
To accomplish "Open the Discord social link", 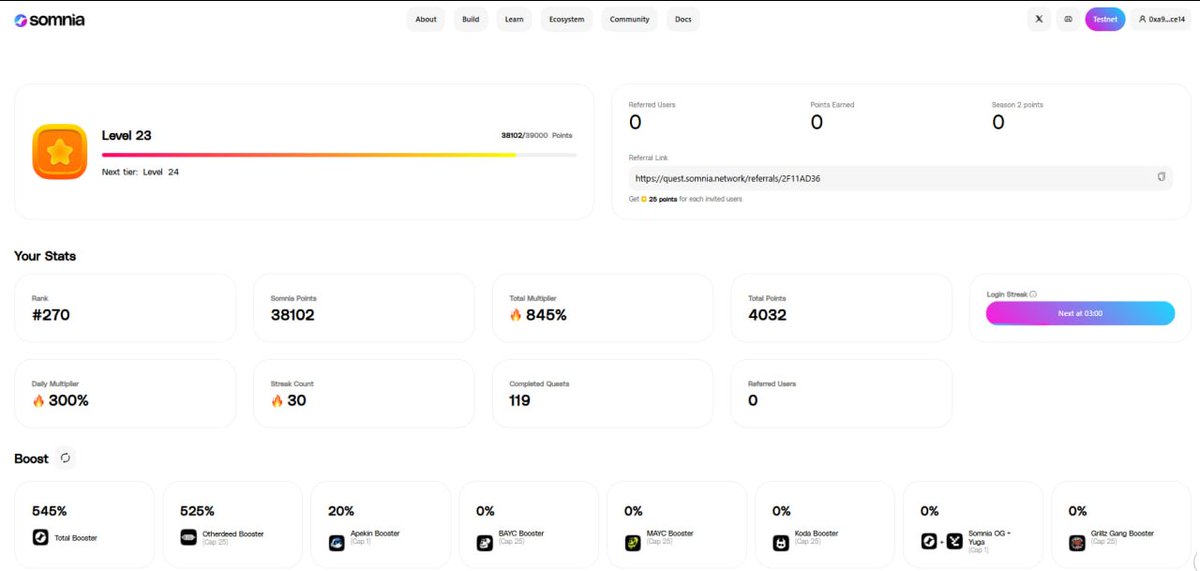I will point(1068,19).
